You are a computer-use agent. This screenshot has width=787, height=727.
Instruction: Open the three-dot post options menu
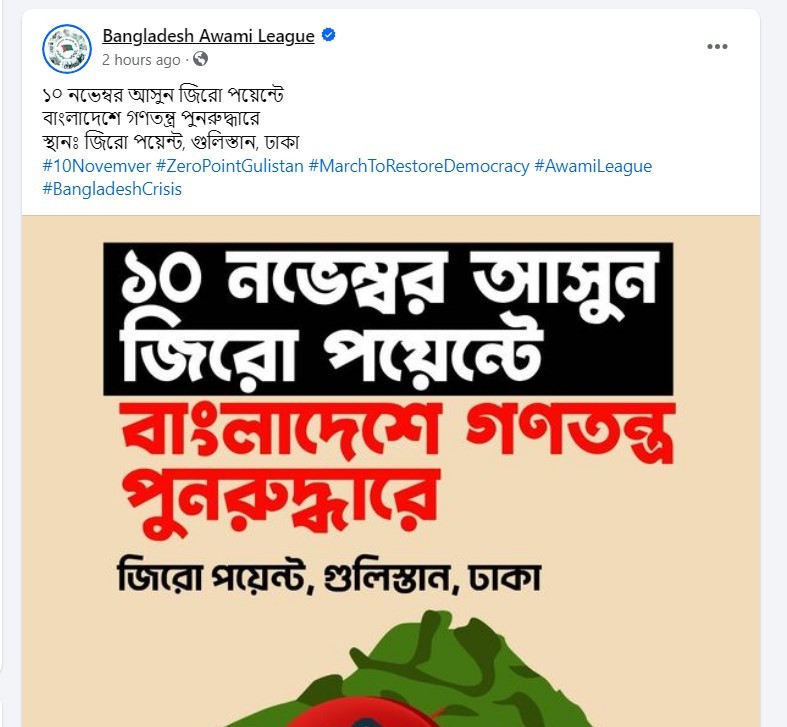coord(717,47)
